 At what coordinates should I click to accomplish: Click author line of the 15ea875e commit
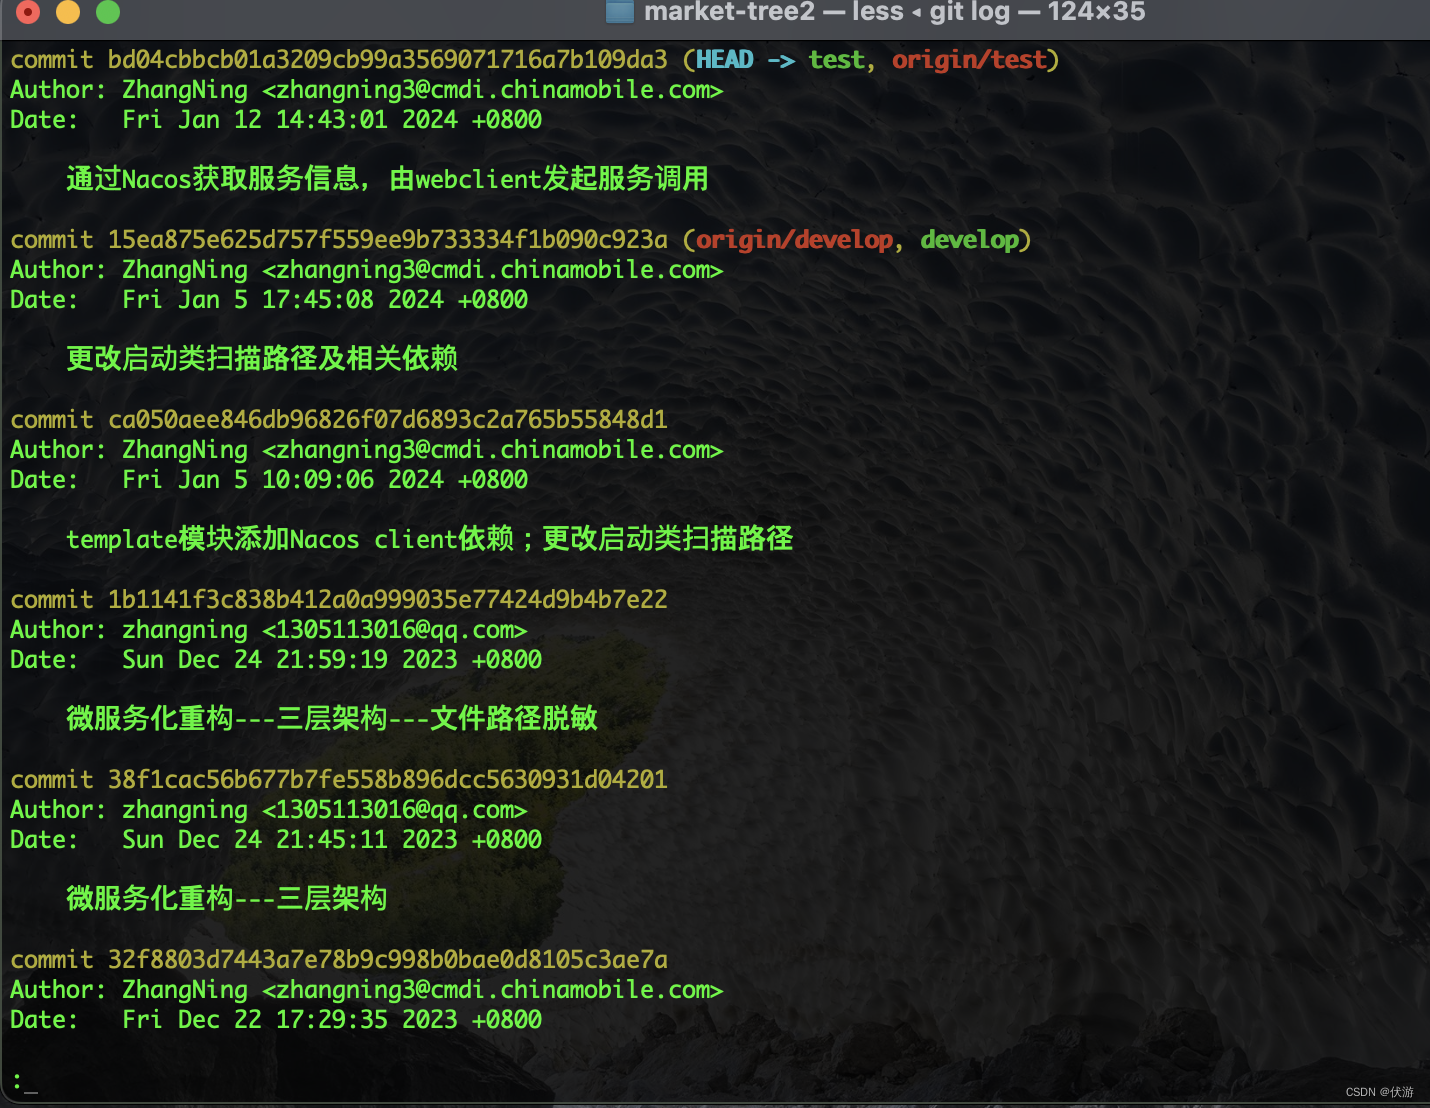(x=367, y=270)
